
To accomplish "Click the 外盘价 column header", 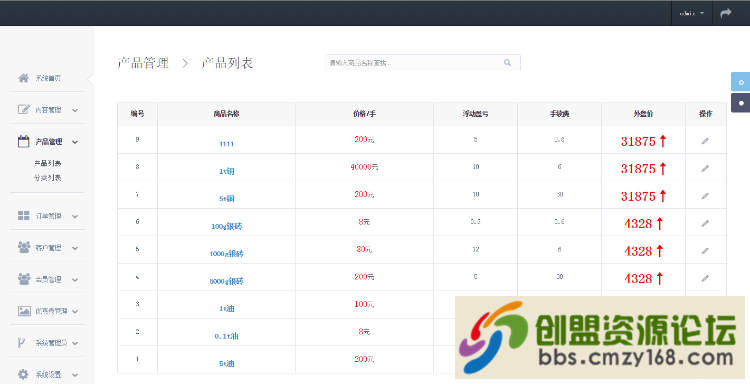I will (x=643, y=114).
